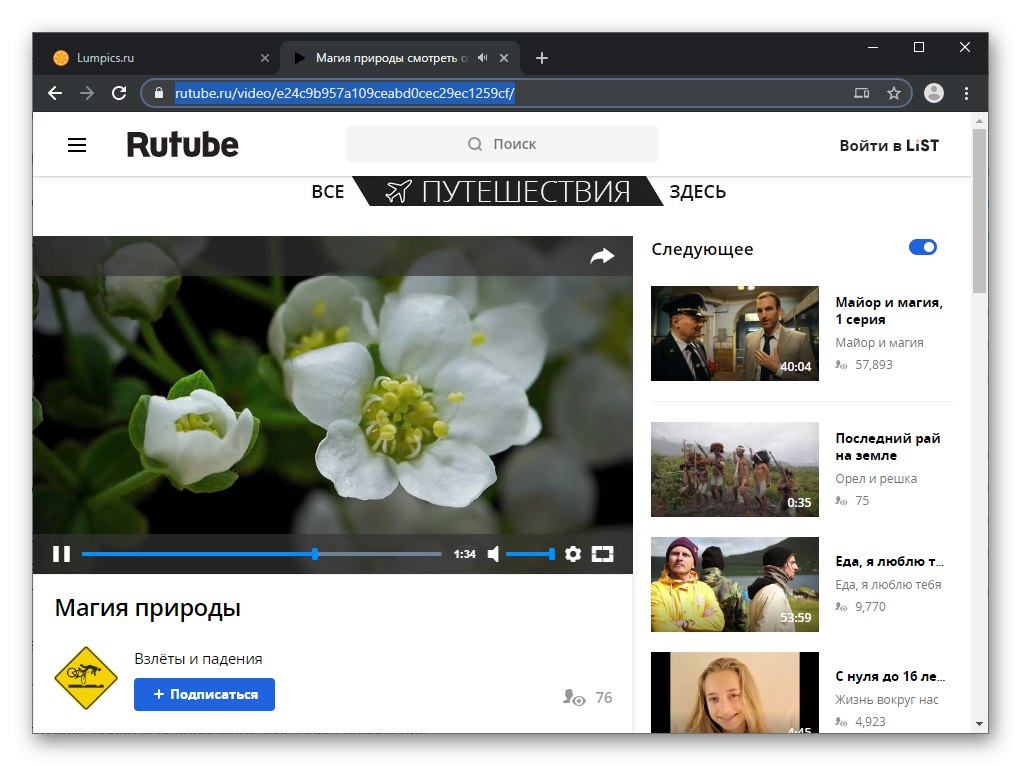Open the Rutube hamburger menu
This screenshot has width=1021, height=766.
pos(77,145)
